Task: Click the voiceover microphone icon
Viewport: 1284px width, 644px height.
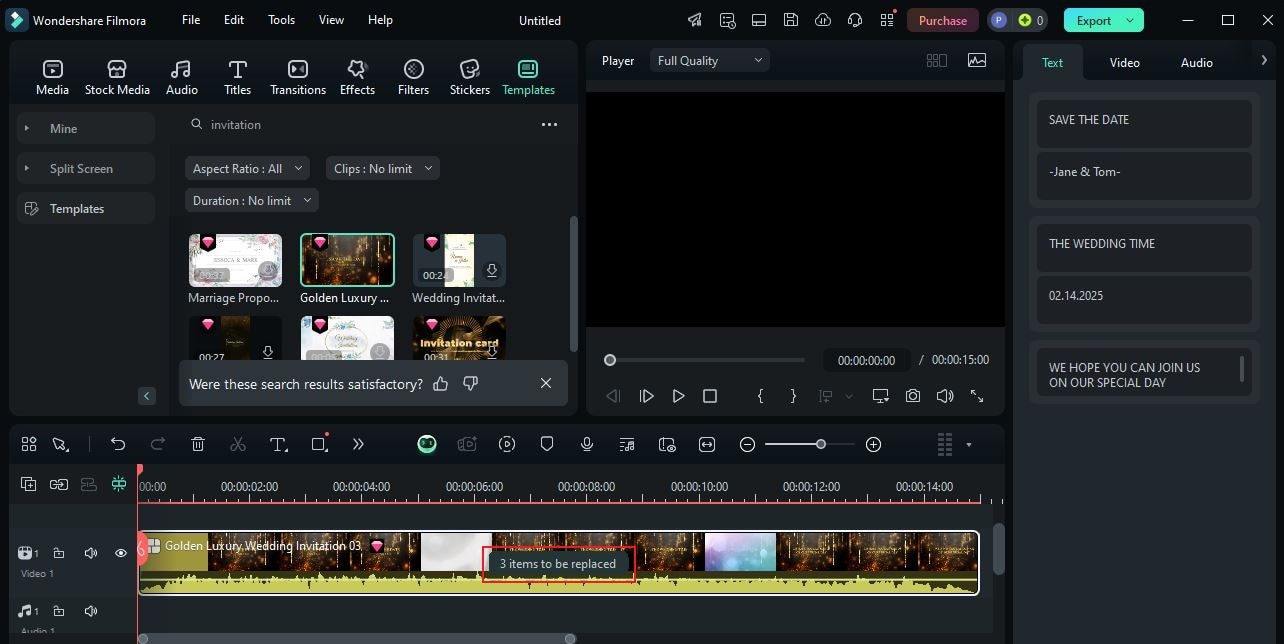Action: (587, 444)
